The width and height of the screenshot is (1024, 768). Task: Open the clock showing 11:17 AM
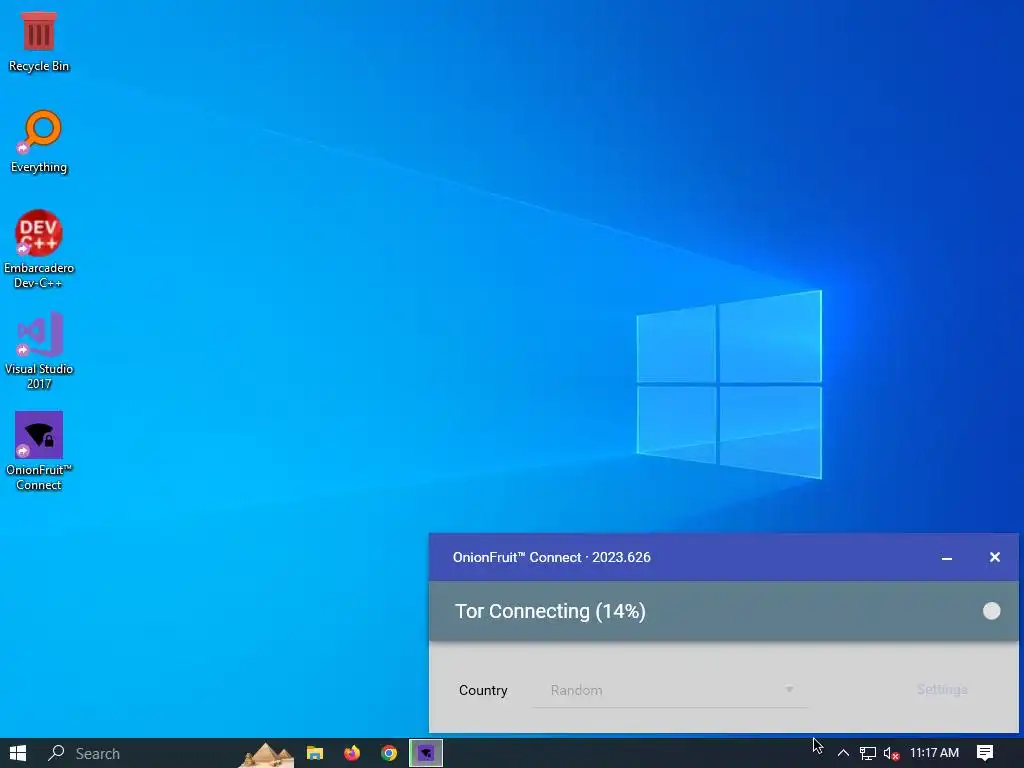[x=935, y=753]
